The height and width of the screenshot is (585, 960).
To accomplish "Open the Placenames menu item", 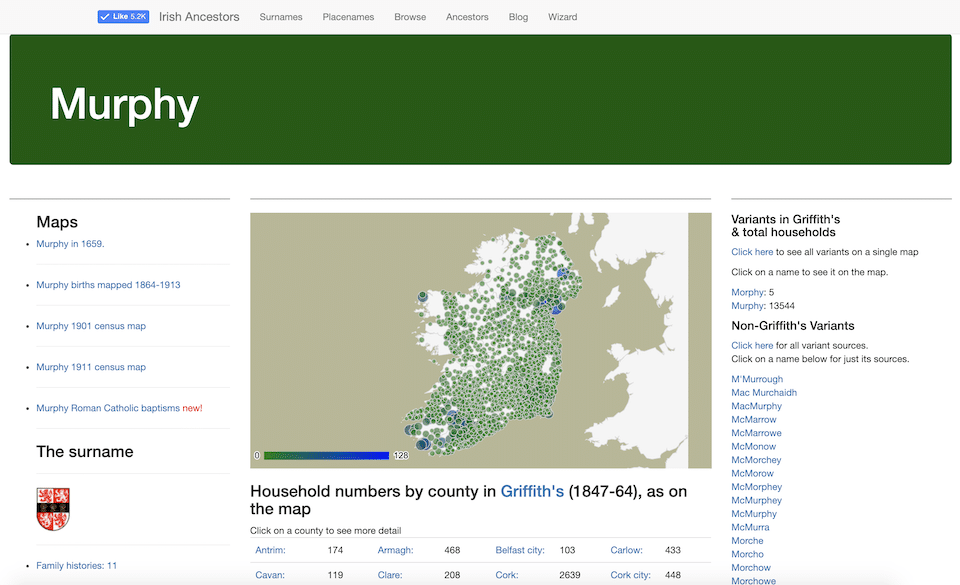I will pos(348,17).
